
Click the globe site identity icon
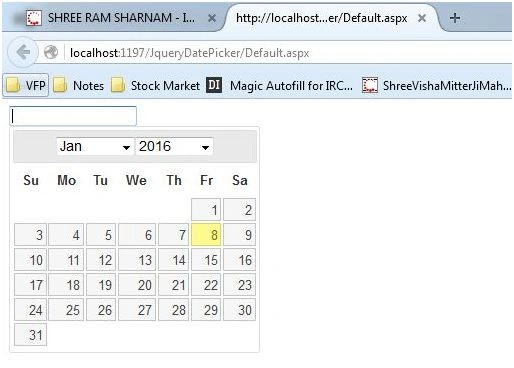pos(51,52)
